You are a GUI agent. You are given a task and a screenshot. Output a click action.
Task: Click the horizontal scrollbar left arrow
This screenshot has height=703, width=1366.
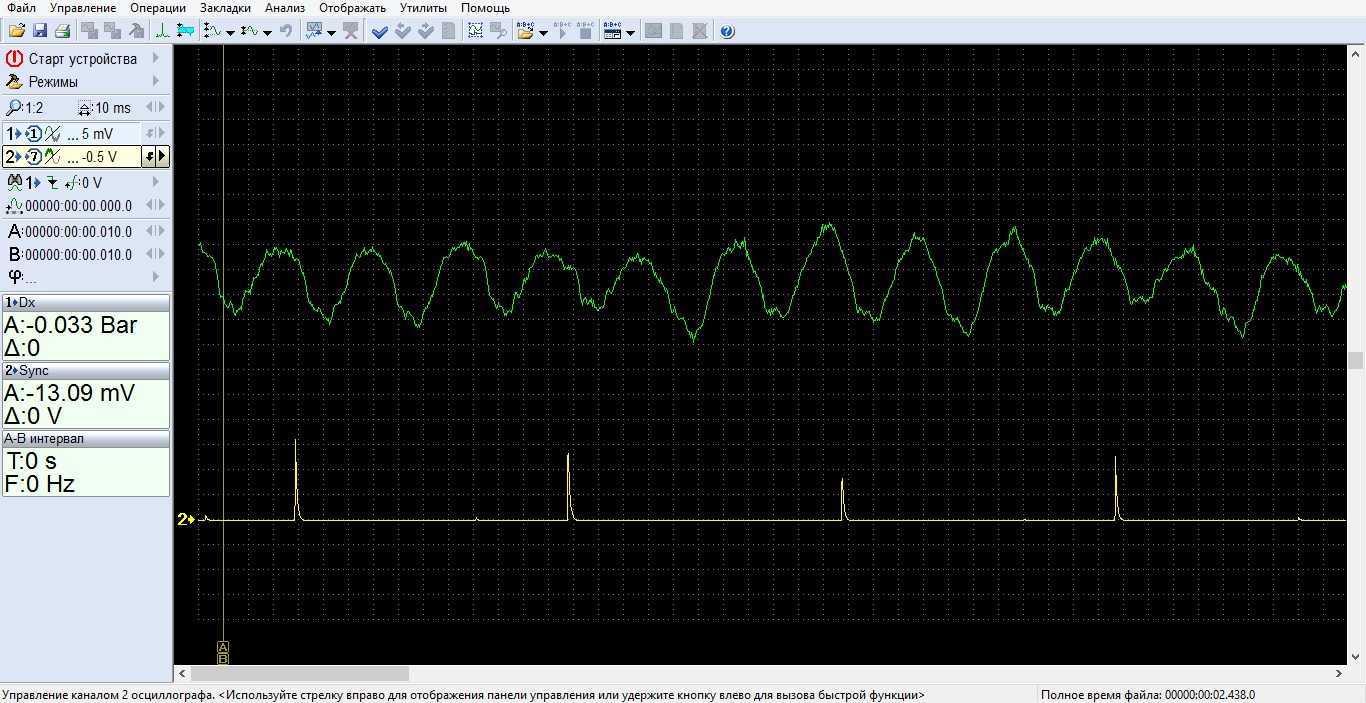click(182, 674)
